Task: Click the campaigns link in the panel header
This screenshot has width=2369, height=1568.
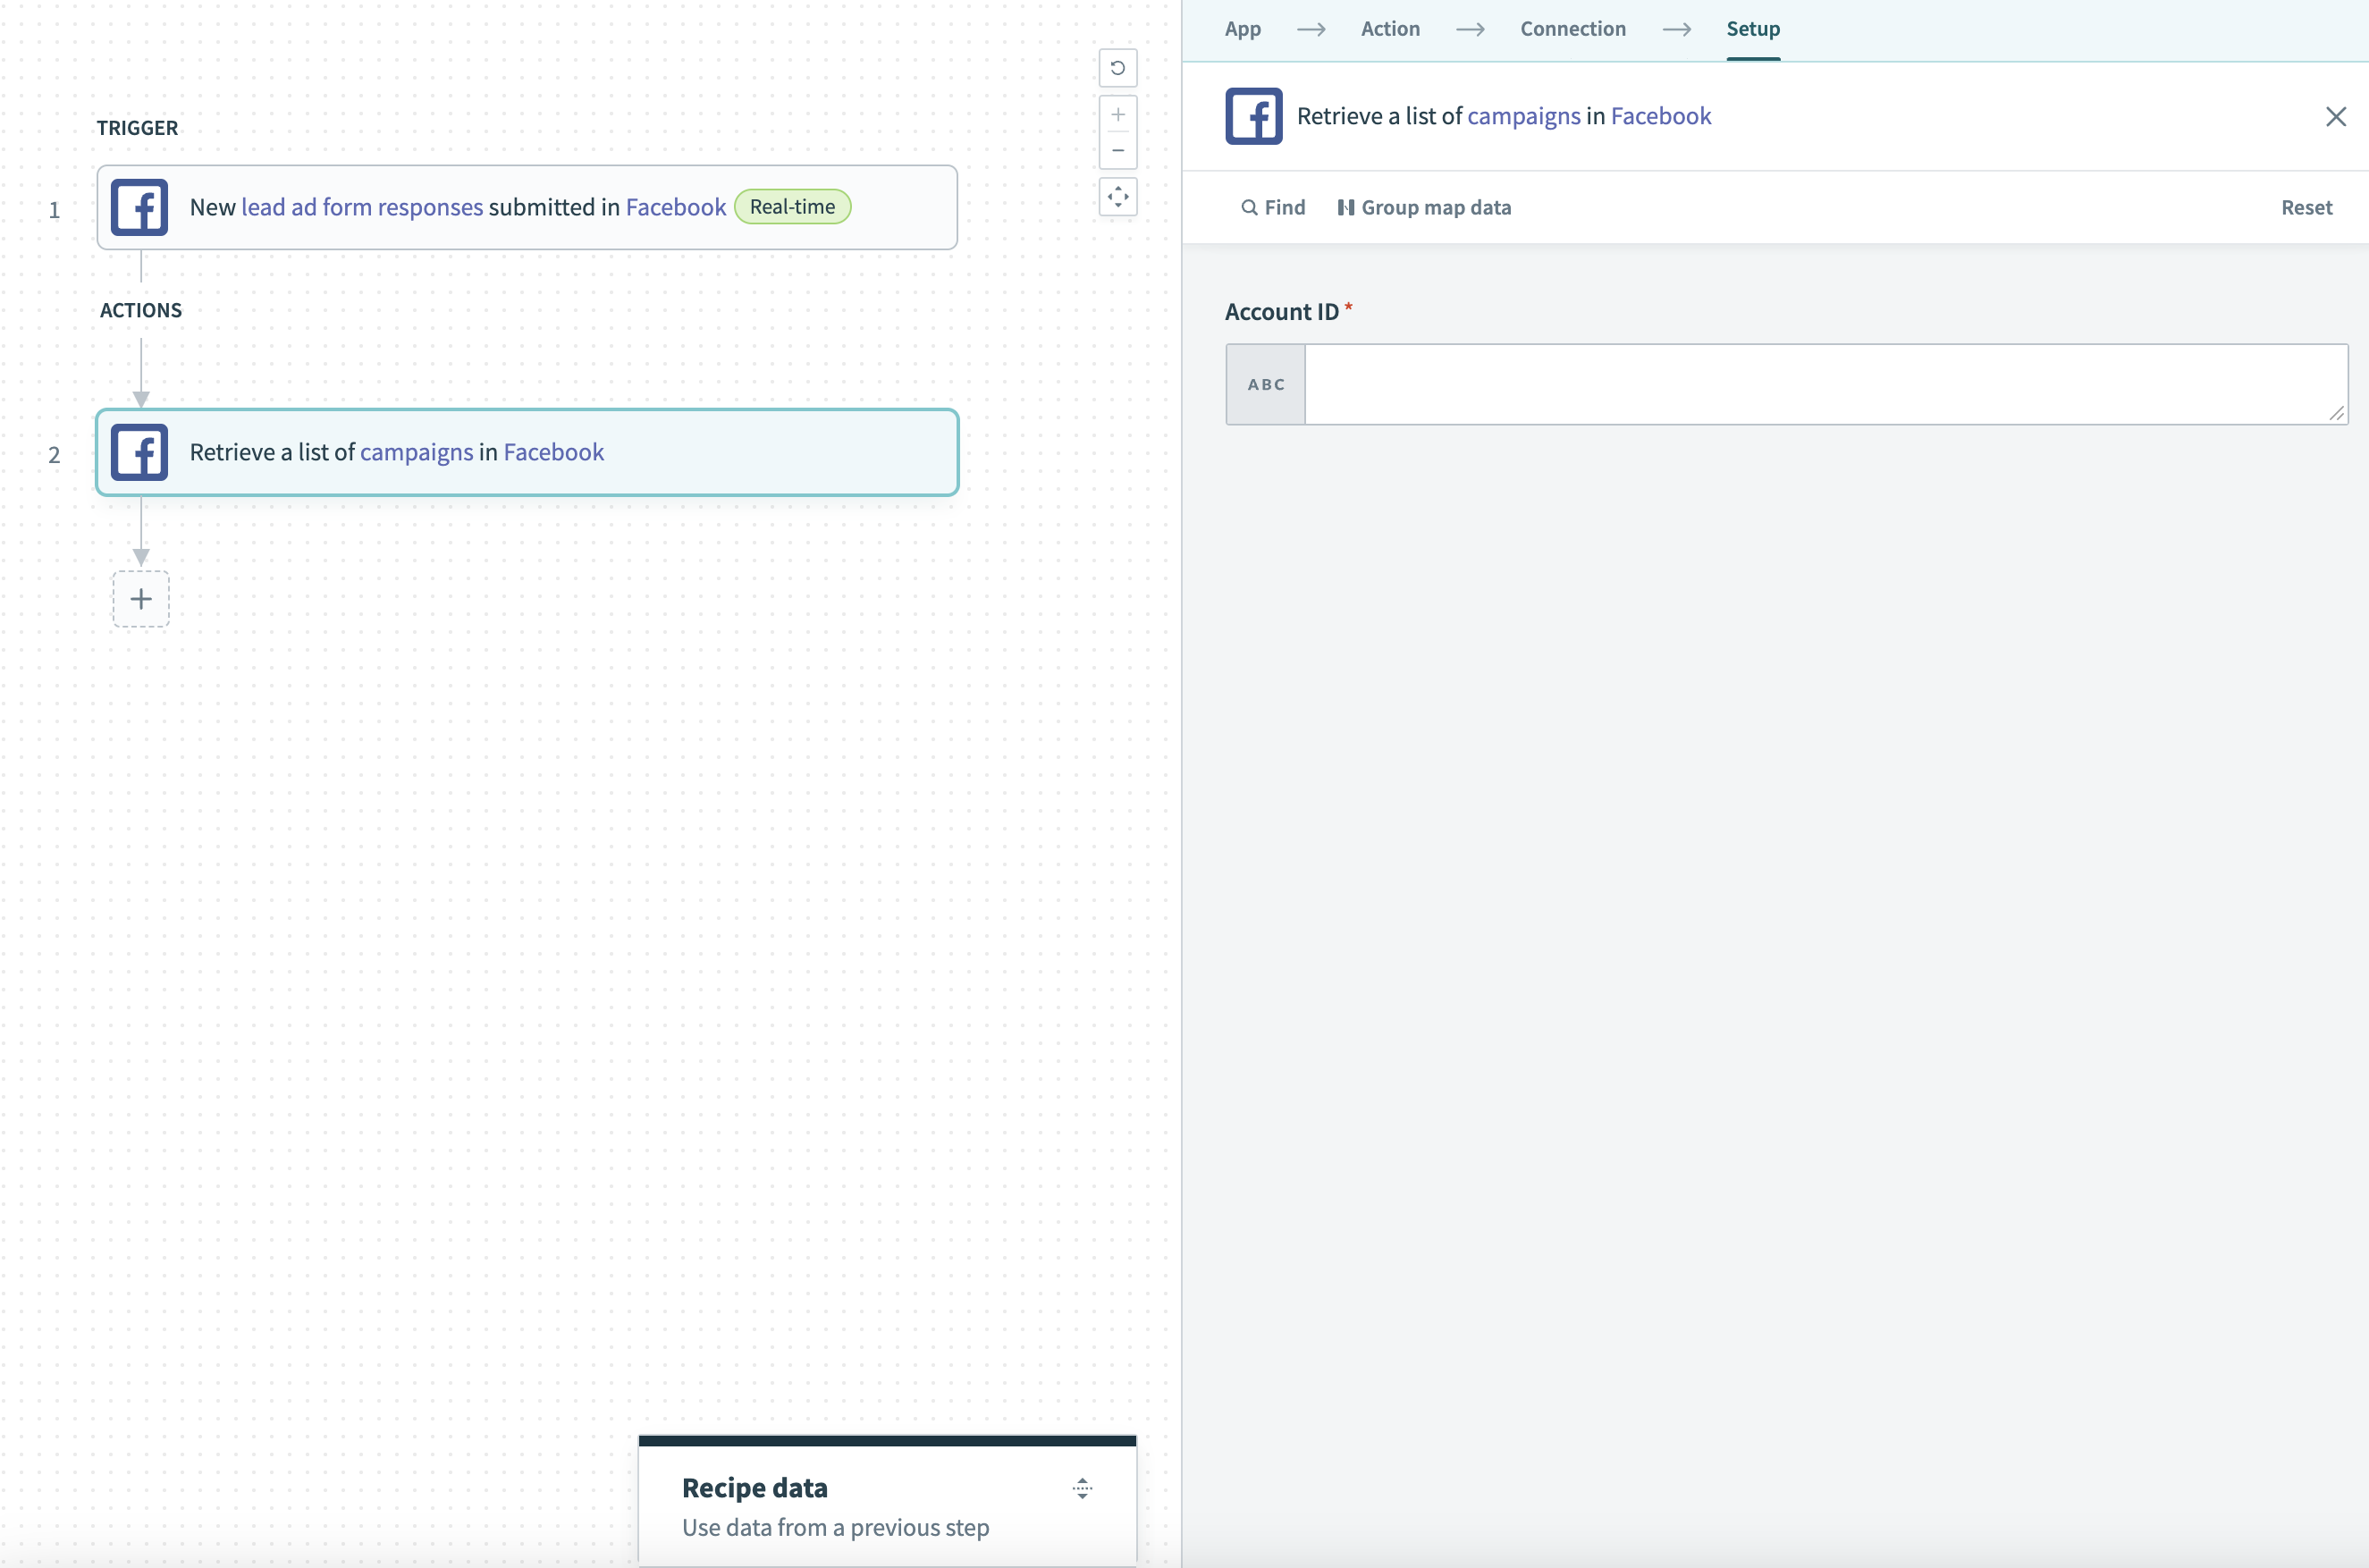Action: tap(1523, 116)
